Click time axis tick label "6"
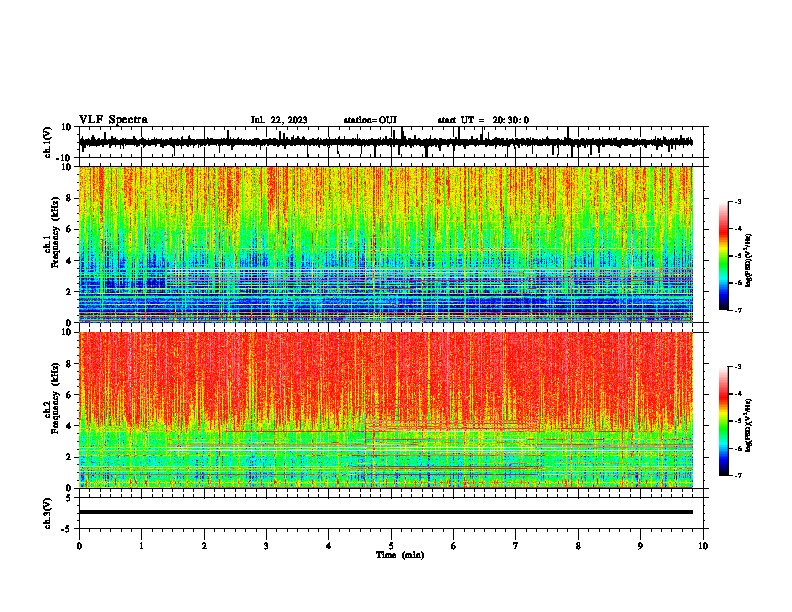Viewport: 792px width, 612px height. tap(454, 546)
